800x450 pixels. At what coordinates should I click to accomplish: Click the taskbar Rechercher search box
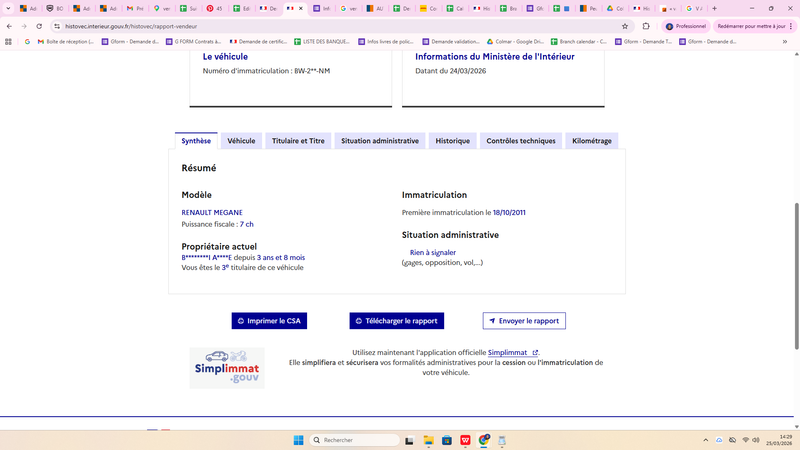coord(355,440)
